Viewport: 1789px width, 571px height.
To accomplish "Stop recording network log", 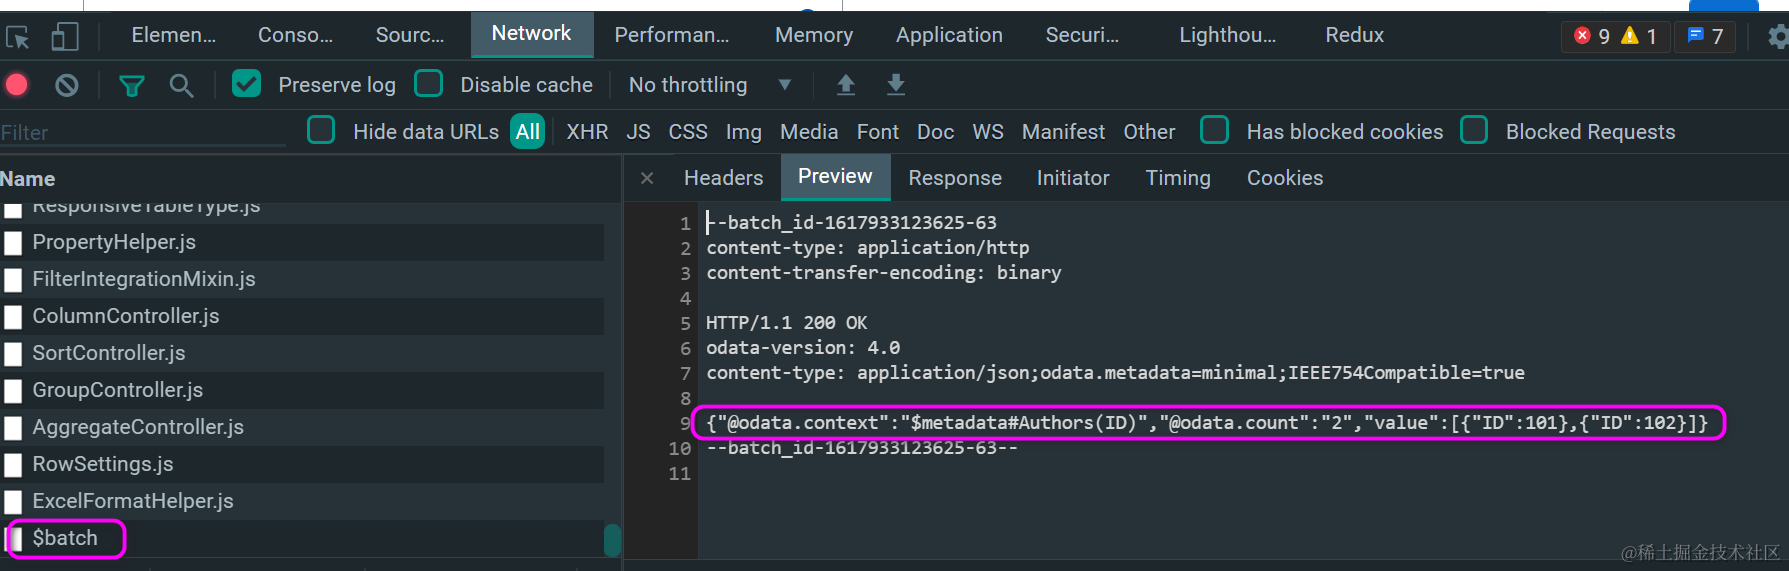I will click(x=17, y=85).
